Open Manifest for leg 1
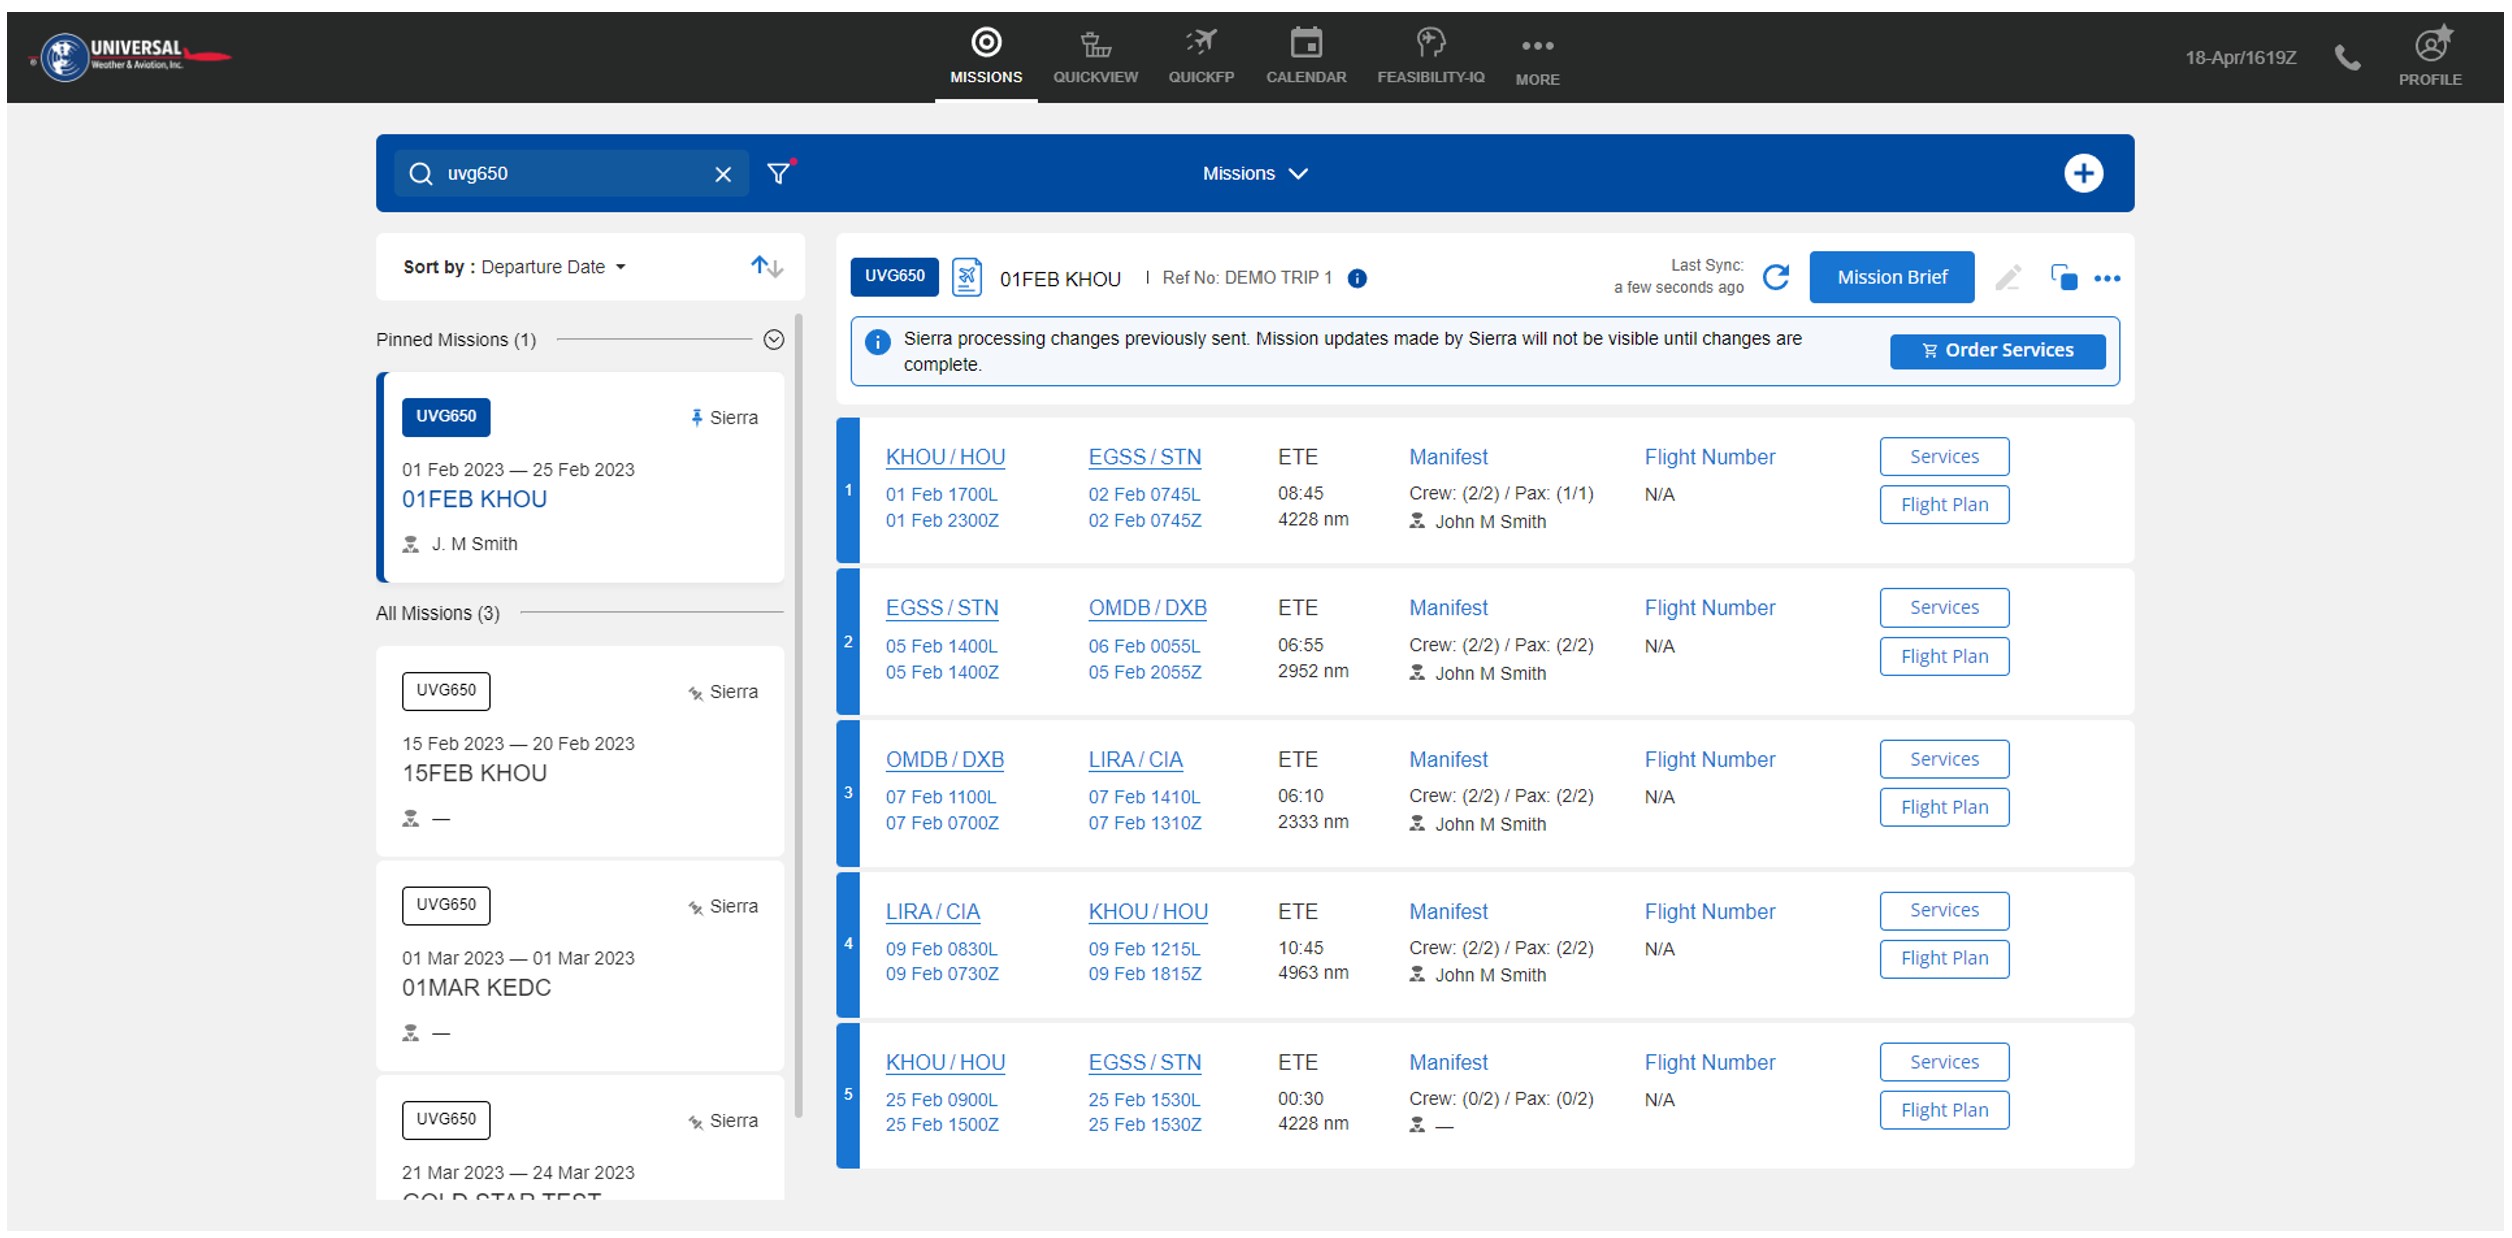The width and height of the screenshot is (2512, 1238). pyautogui.click(x=1448, y=457)
